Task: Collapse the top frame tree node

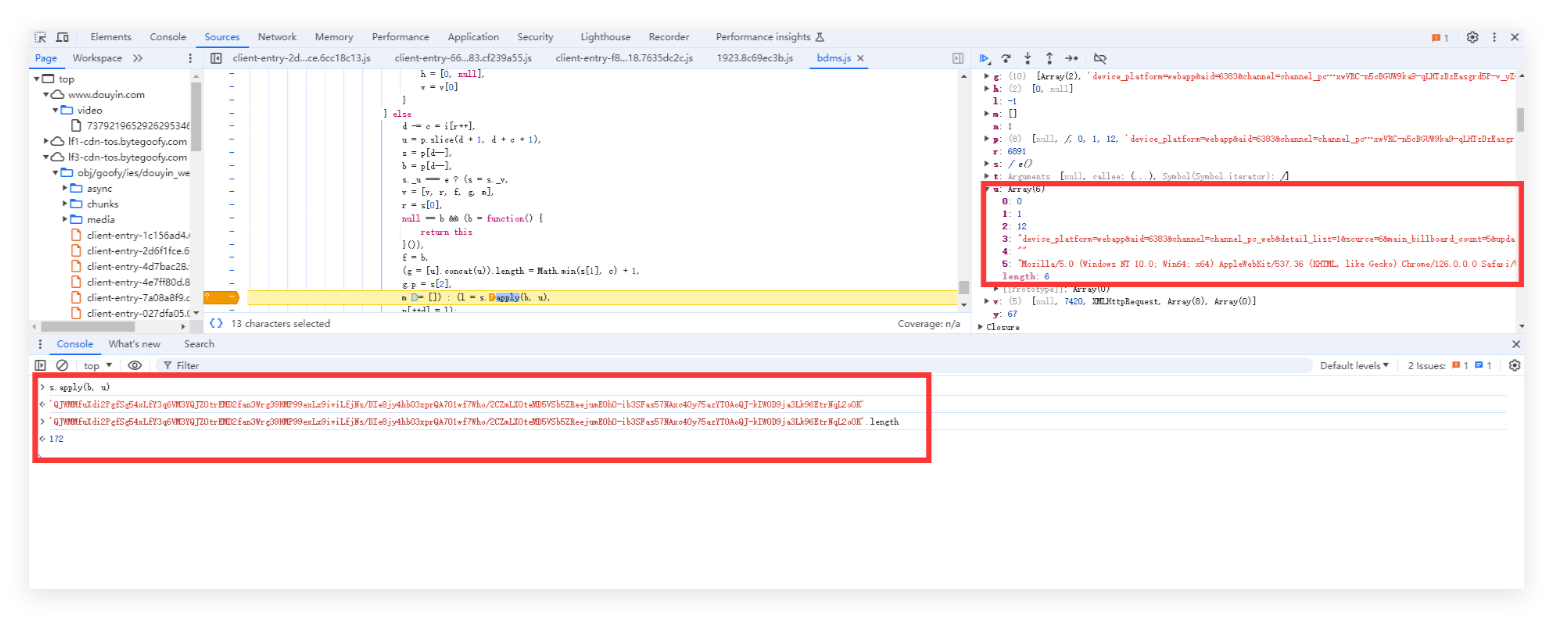Action: (37, 79)
